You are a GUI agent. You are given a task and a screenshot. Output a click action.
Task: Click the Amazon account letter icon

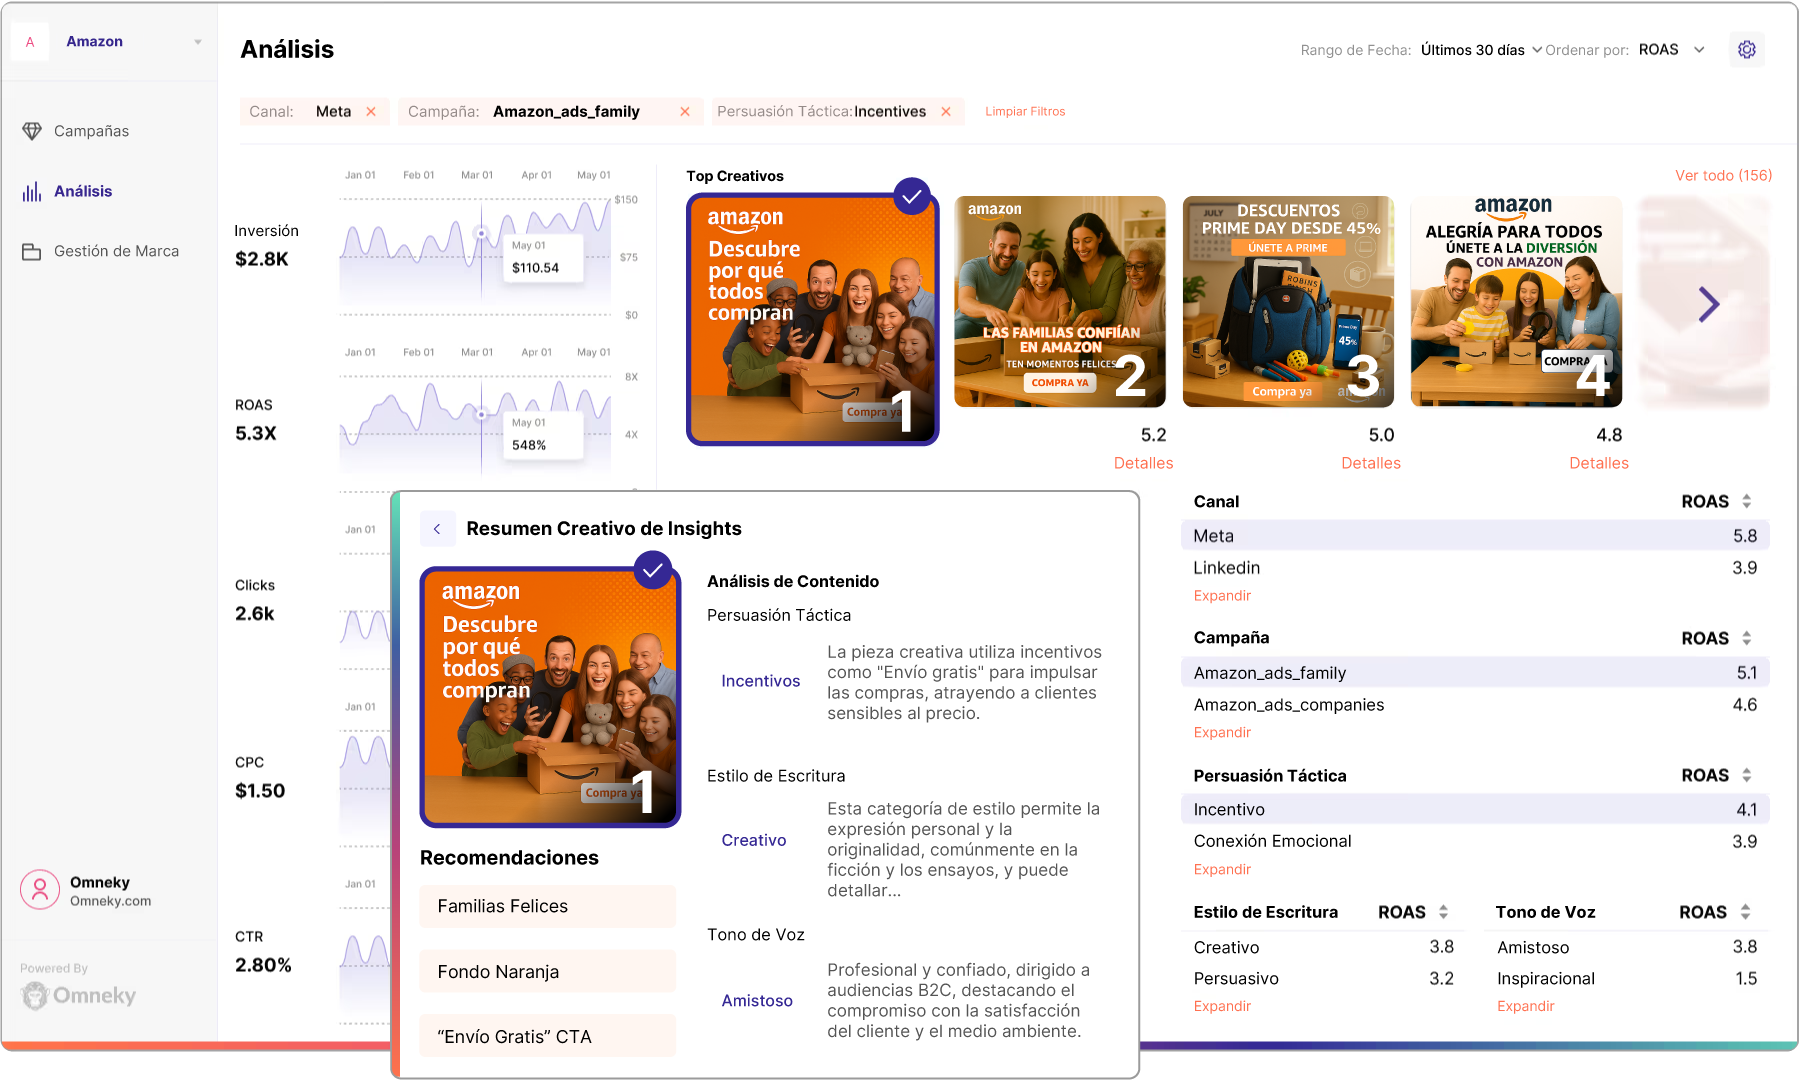(x=30, y=41)
